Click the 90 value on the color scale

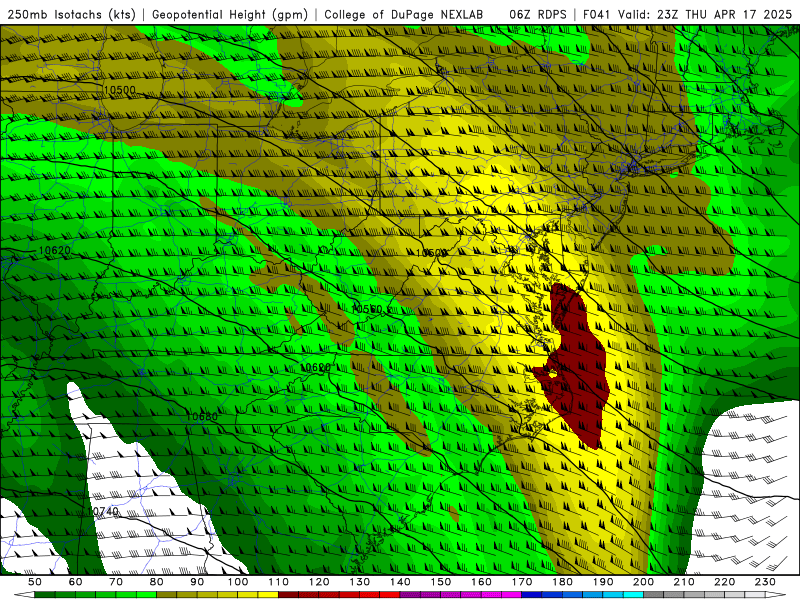point(197,582)
